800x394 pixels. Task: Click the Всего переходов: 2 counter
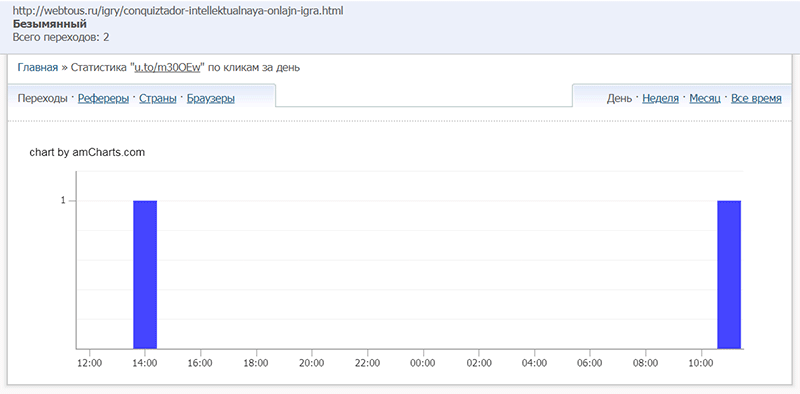[x=61, y=37]
